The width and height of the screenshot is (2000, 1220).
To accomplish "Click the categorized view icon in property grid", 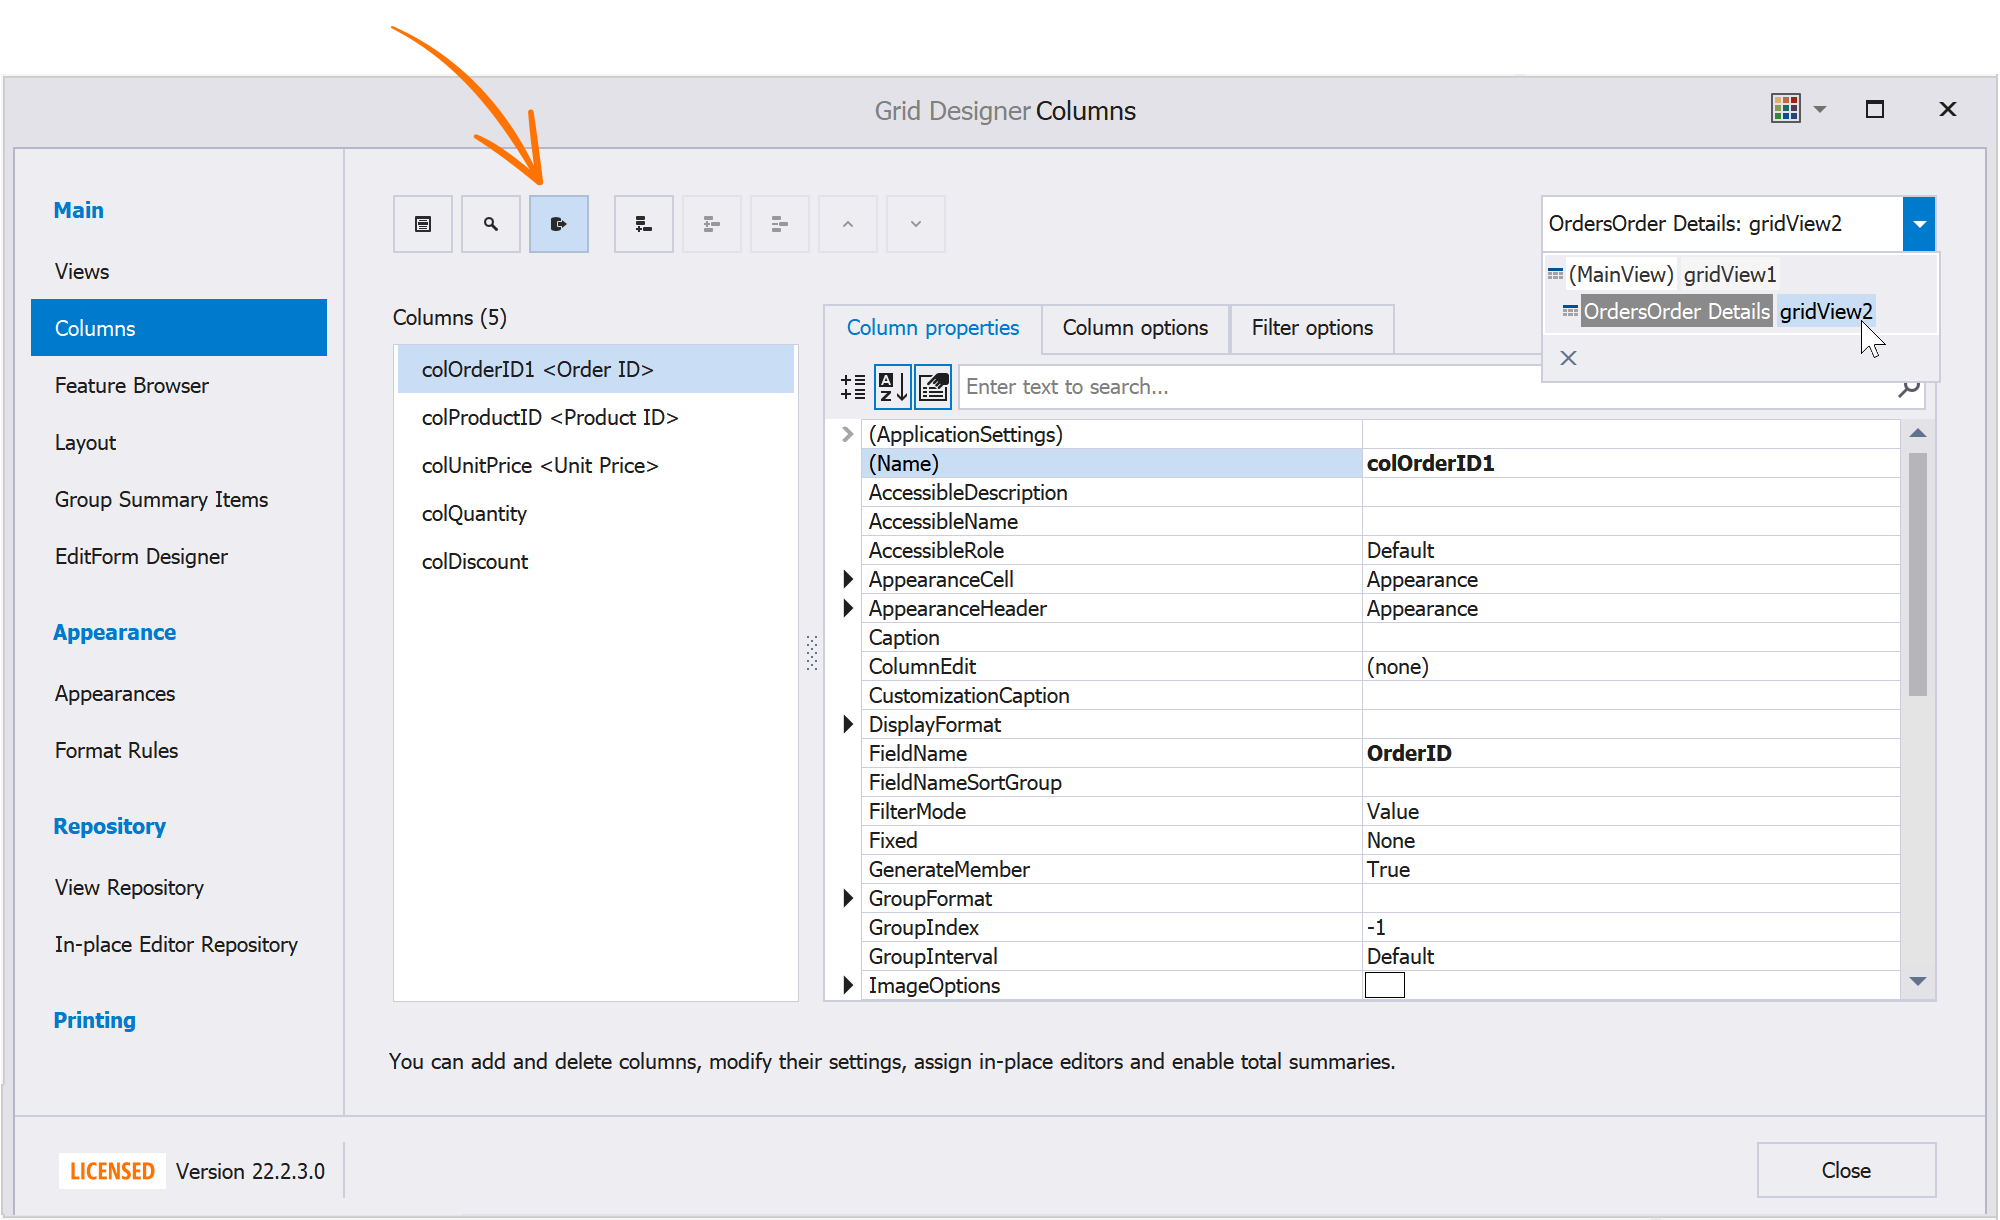I will 853,387.
